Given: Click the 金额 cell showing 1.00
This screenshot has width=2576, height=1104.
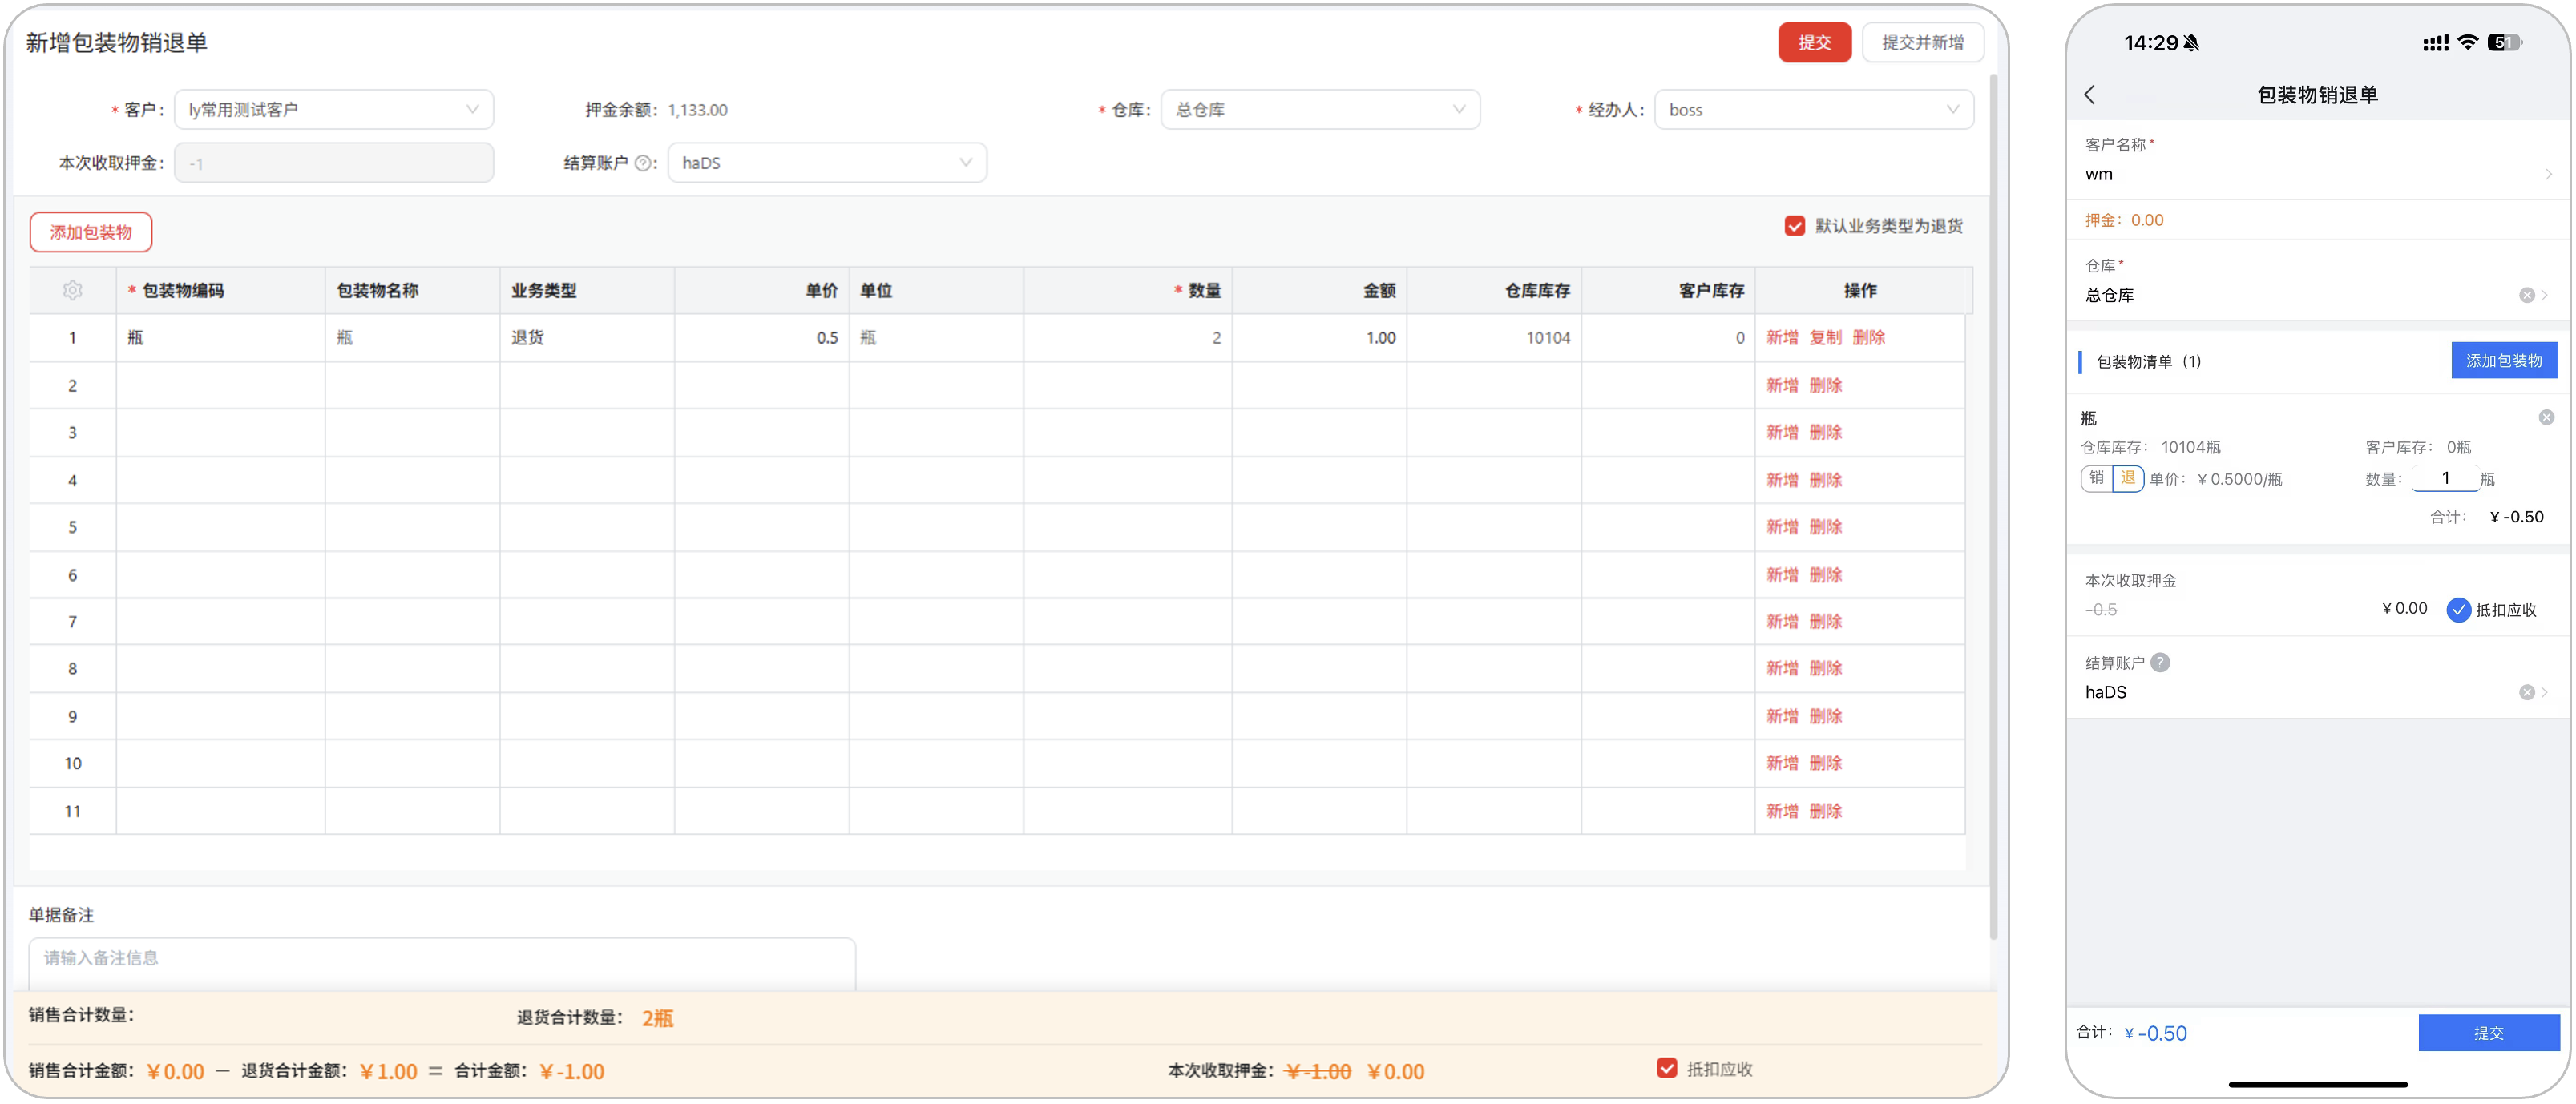Looking at the screenshot, I should coord(1319,338).
